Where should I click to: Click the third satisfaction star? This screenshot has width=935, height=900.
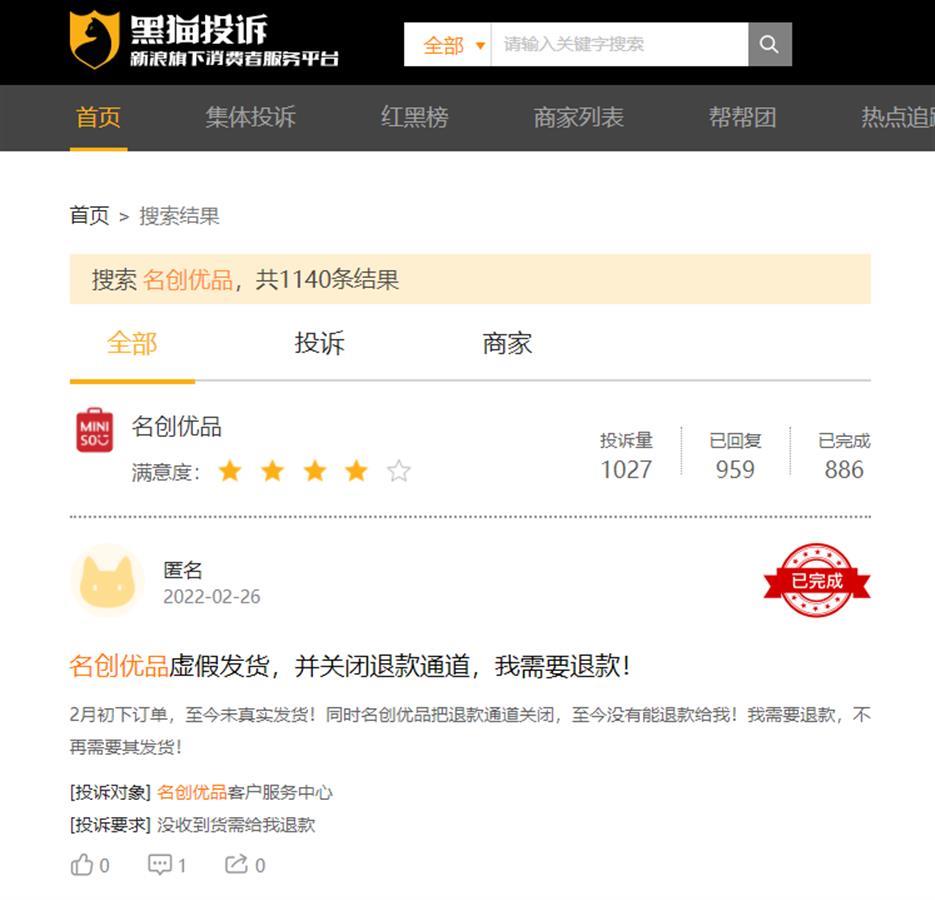[314, 471]
